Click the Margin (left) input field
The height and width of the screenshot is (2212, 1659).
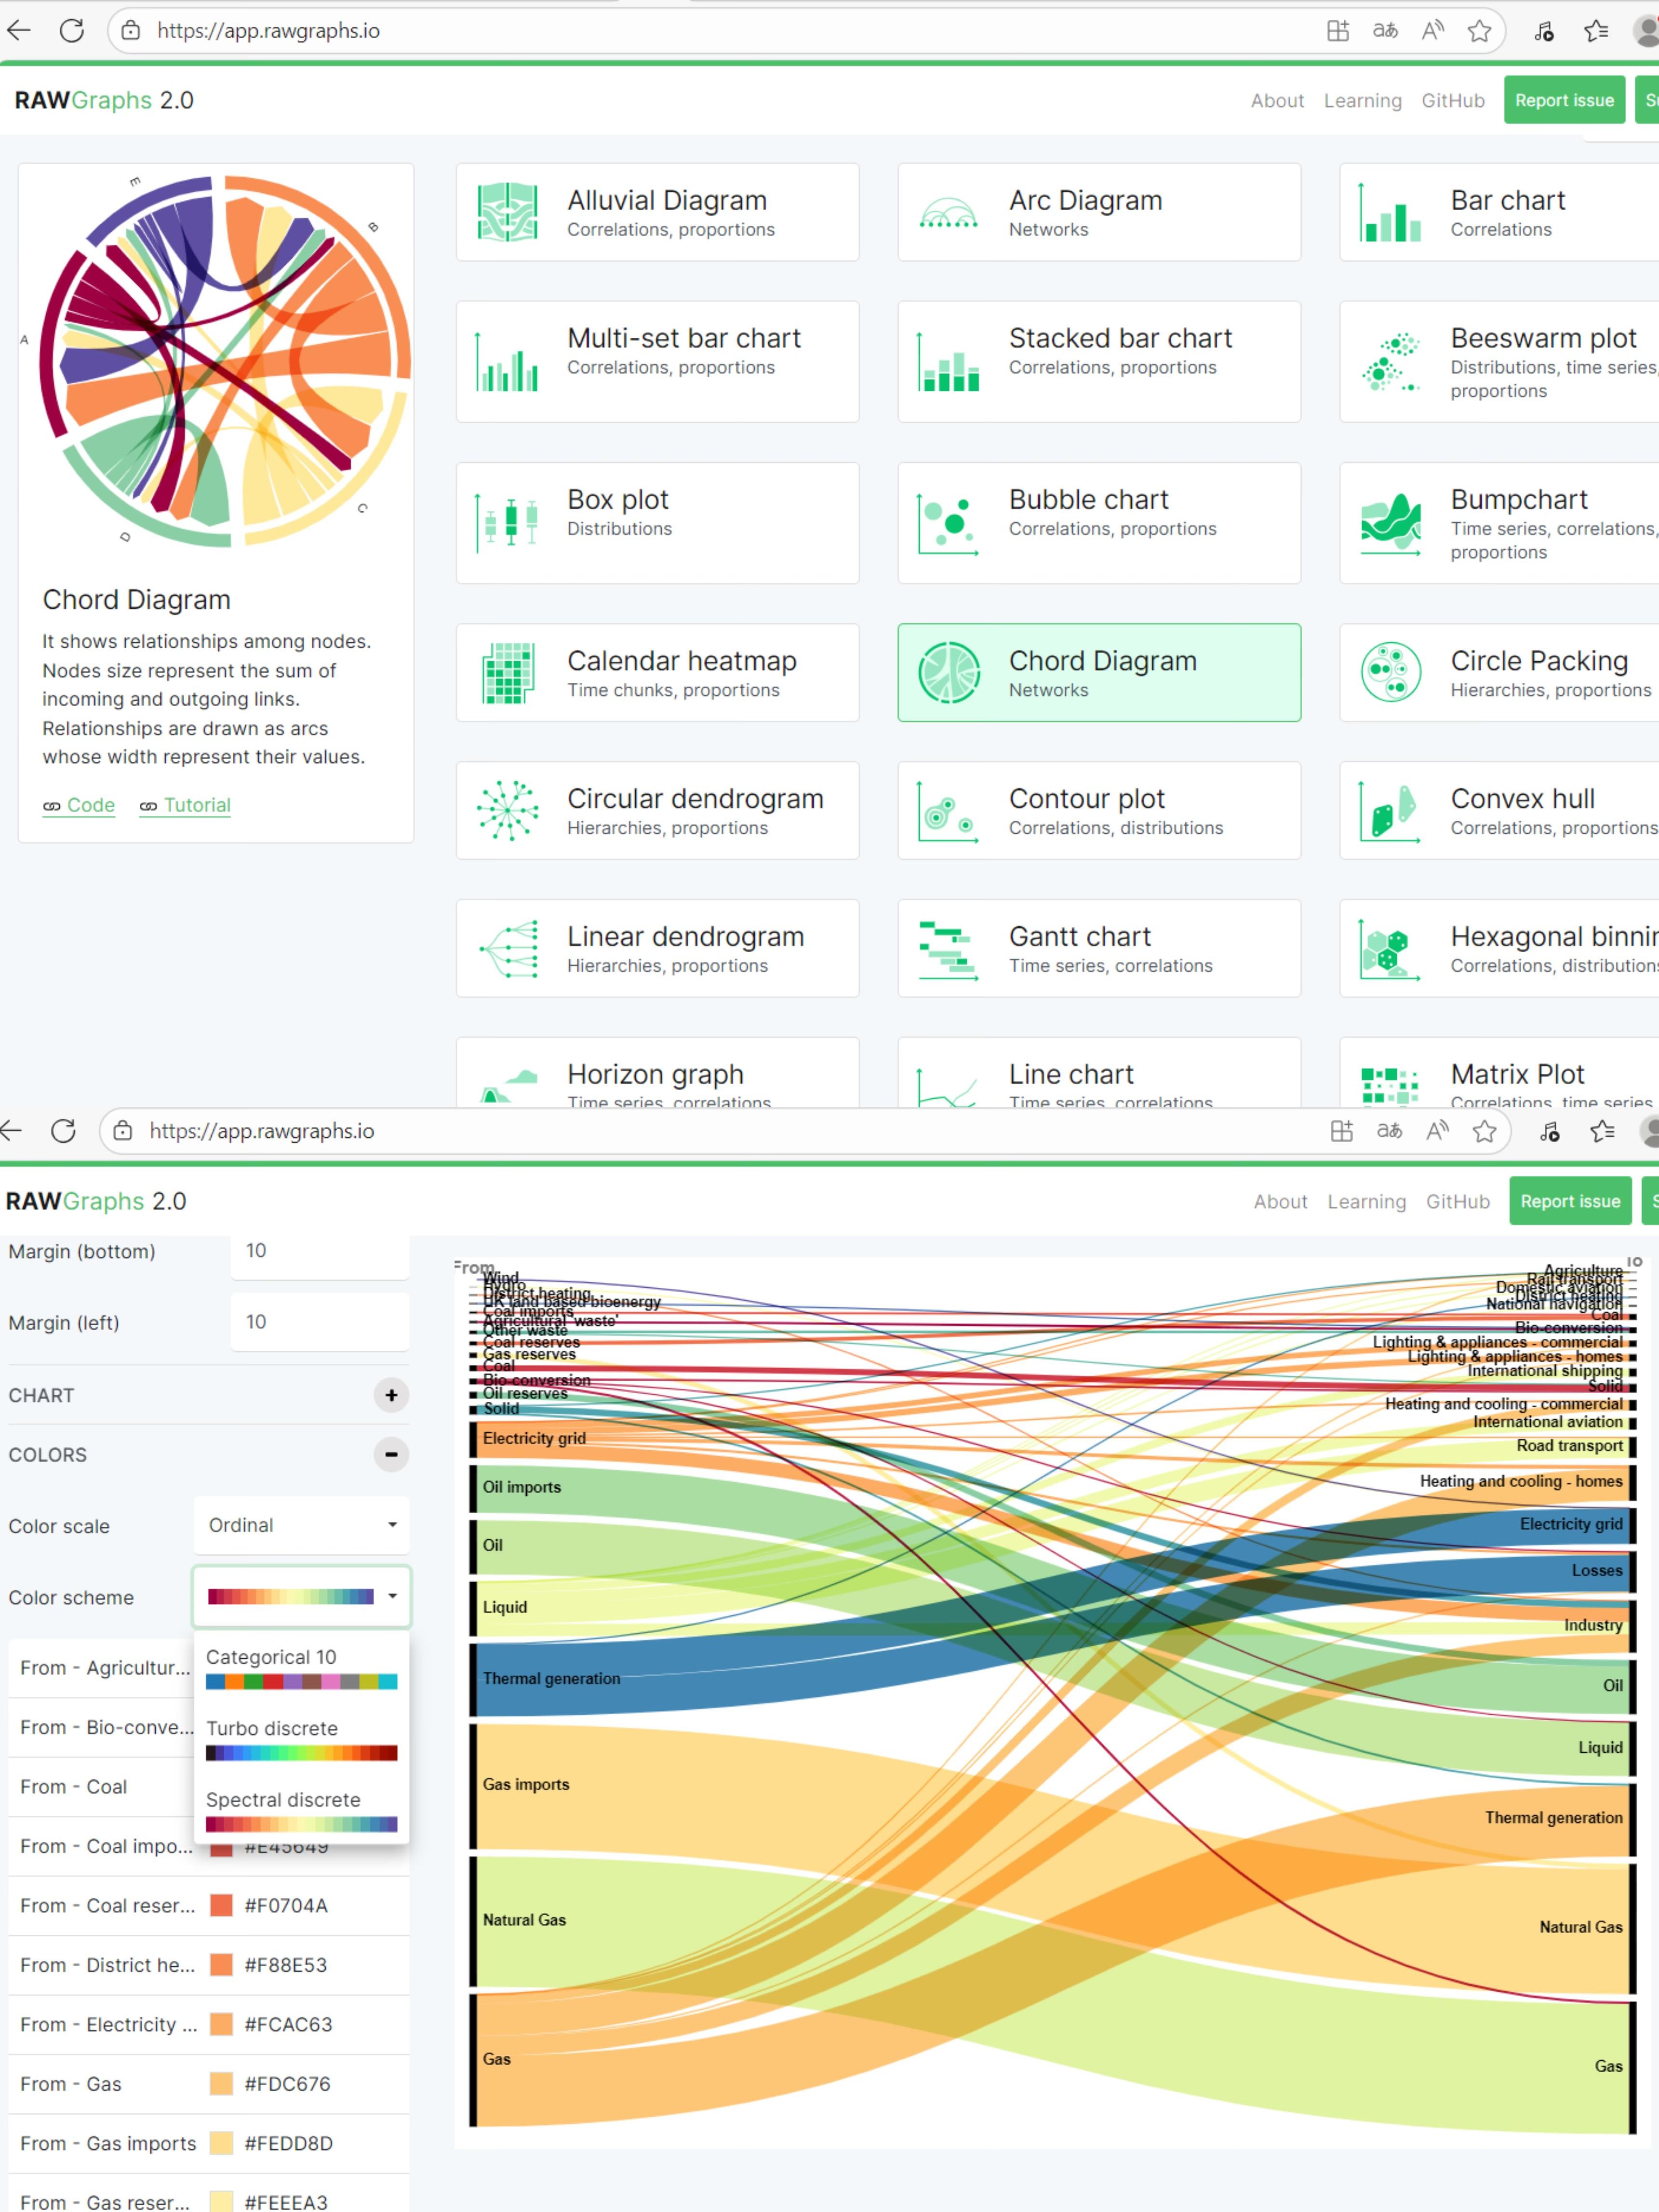[319, 1322]
